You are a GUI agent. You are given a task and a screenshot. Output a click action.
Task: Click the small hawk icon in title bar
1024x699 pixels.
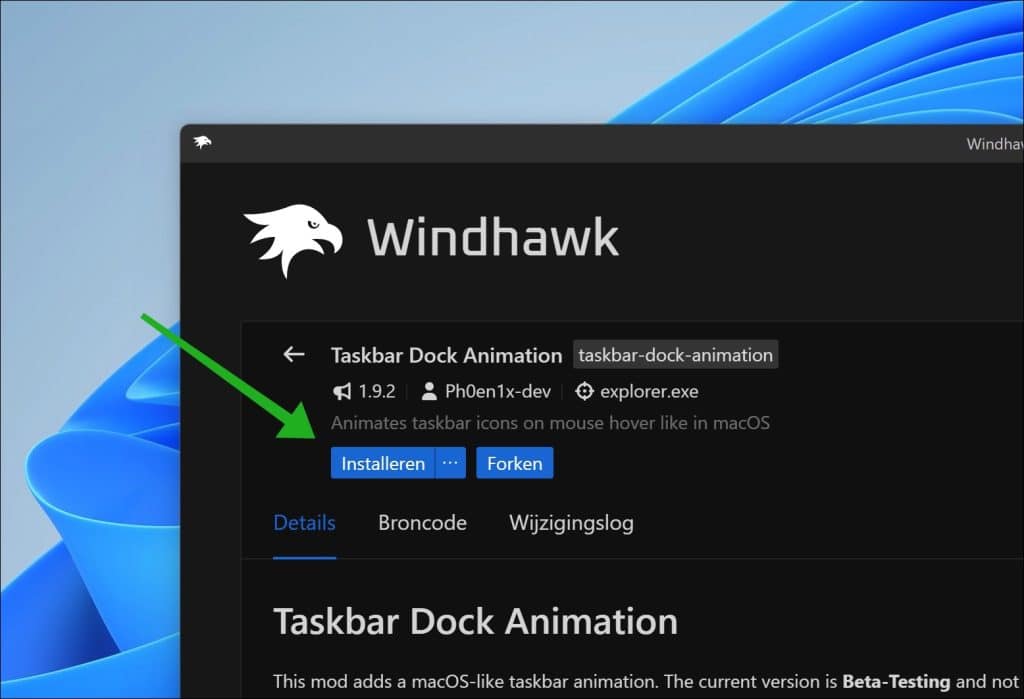coord(202,143)
